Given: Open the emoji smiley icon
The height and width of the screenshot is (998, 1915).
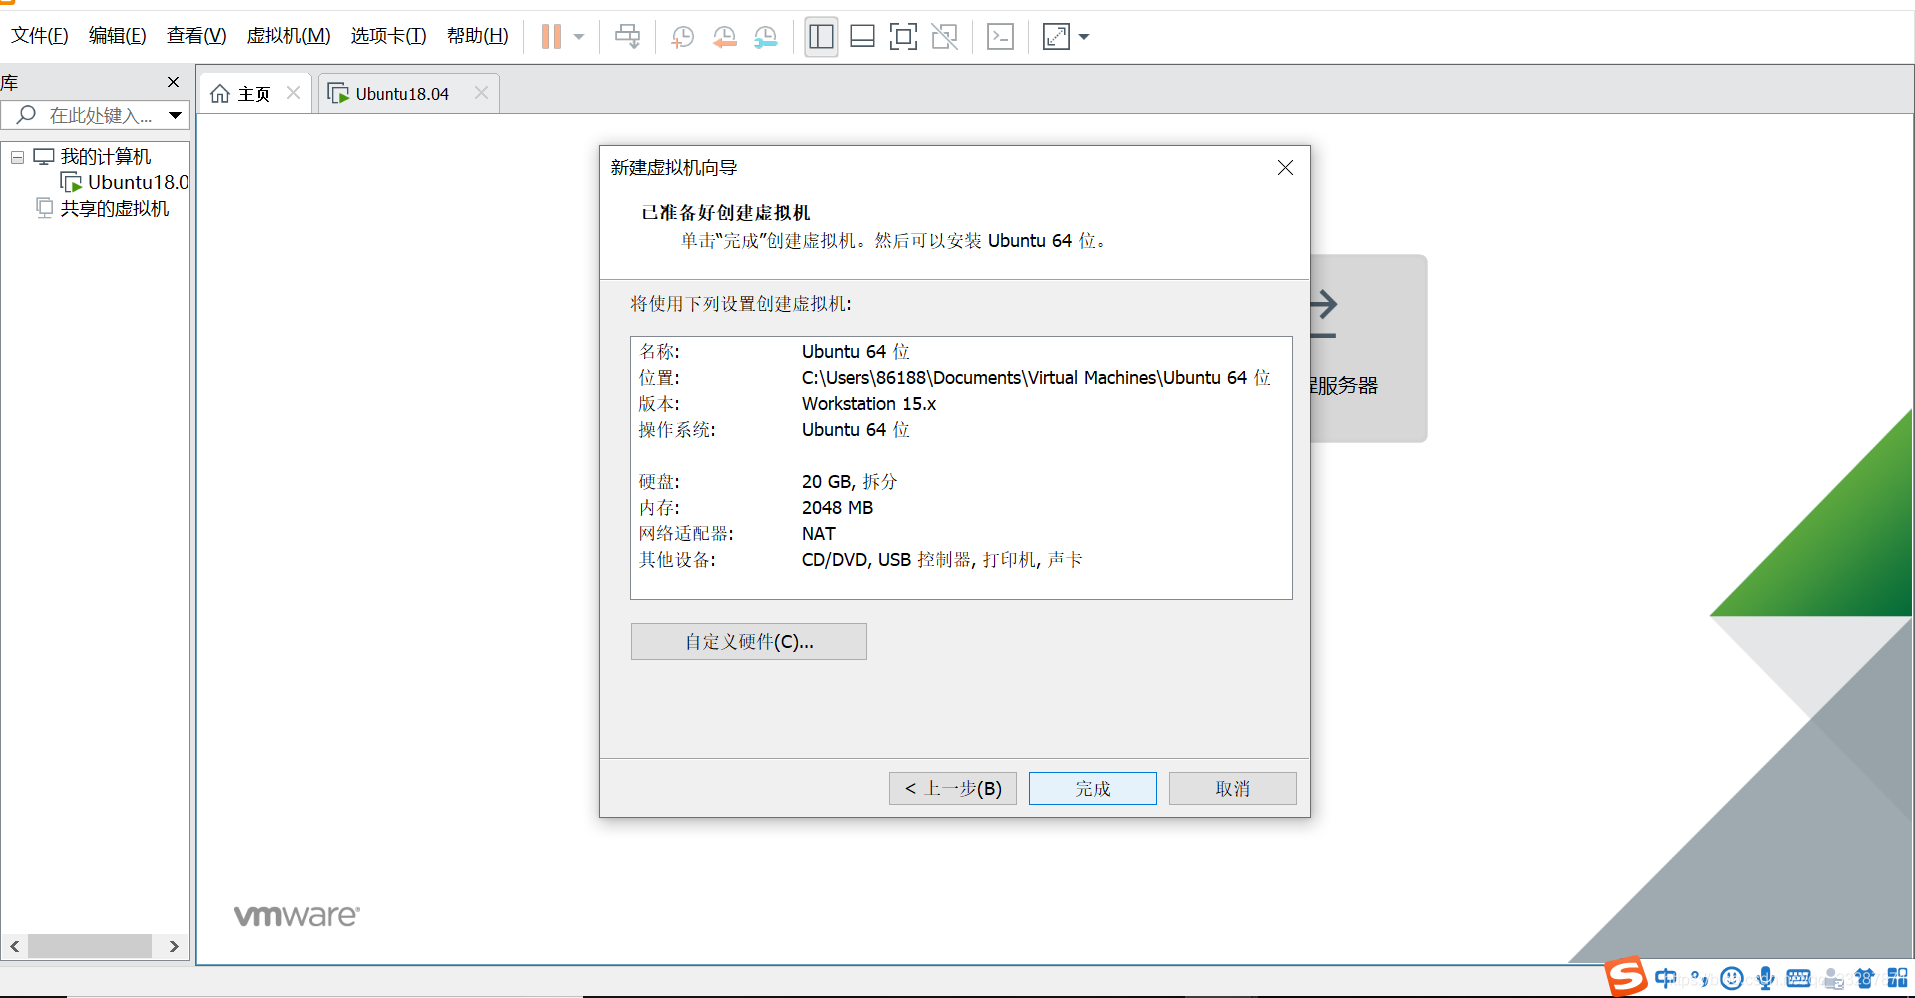Looking at the screenshot, I should pos(1733,978).
